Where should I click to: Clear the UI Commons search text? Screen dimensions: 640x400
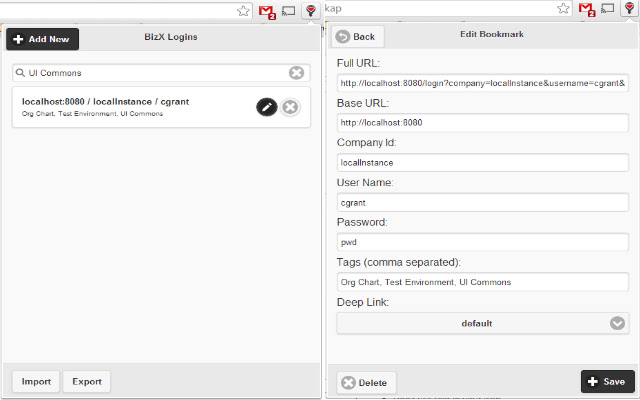click(296, 73)
